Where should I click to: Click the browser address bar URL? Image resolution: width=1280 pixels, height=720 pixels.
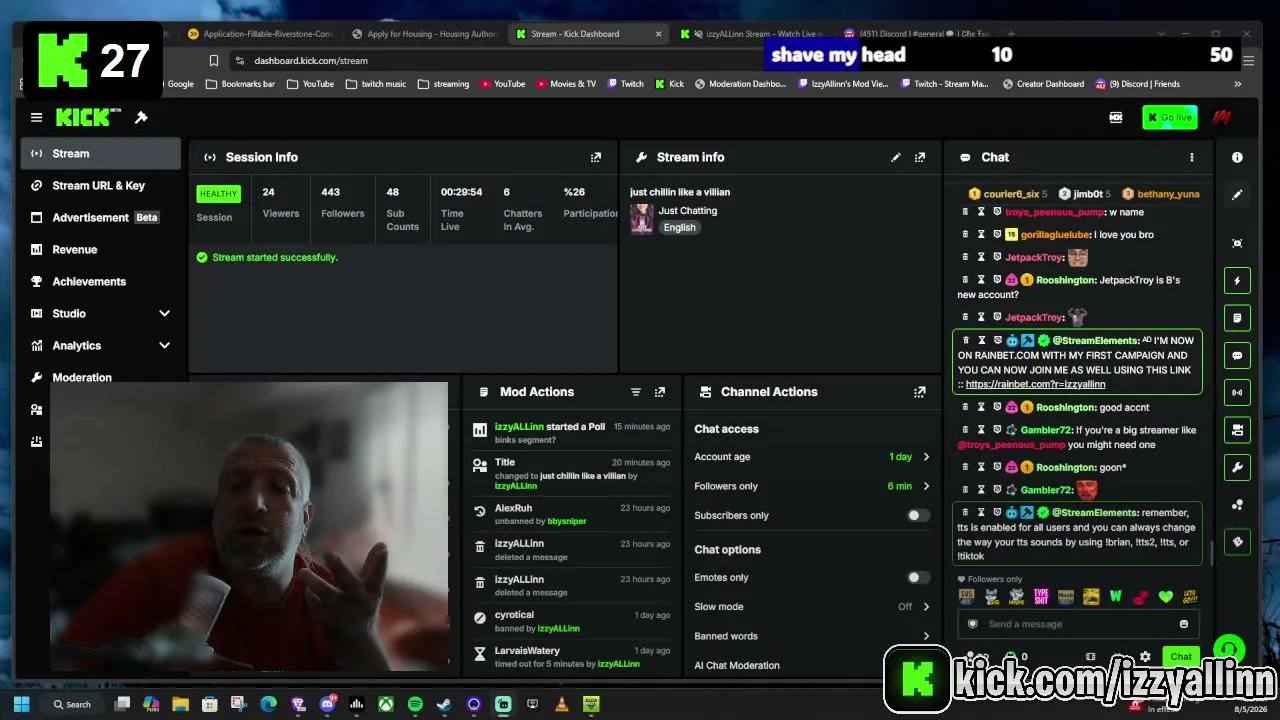coord(311,61)
